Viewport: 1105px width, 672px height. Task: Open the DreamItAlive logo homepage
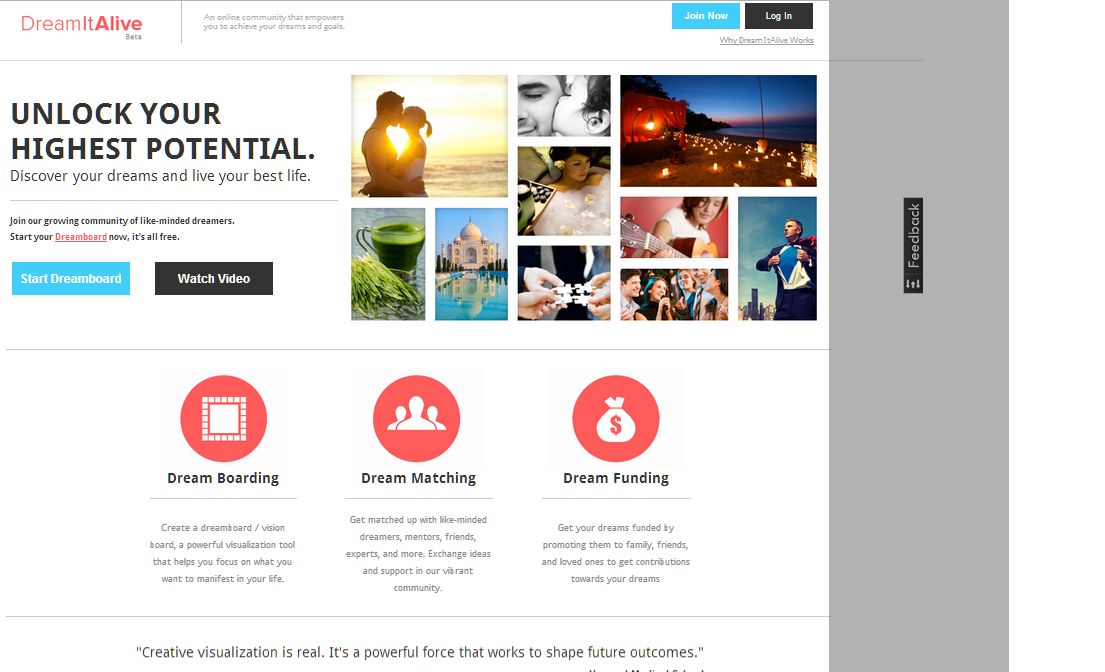pos(82,25)
